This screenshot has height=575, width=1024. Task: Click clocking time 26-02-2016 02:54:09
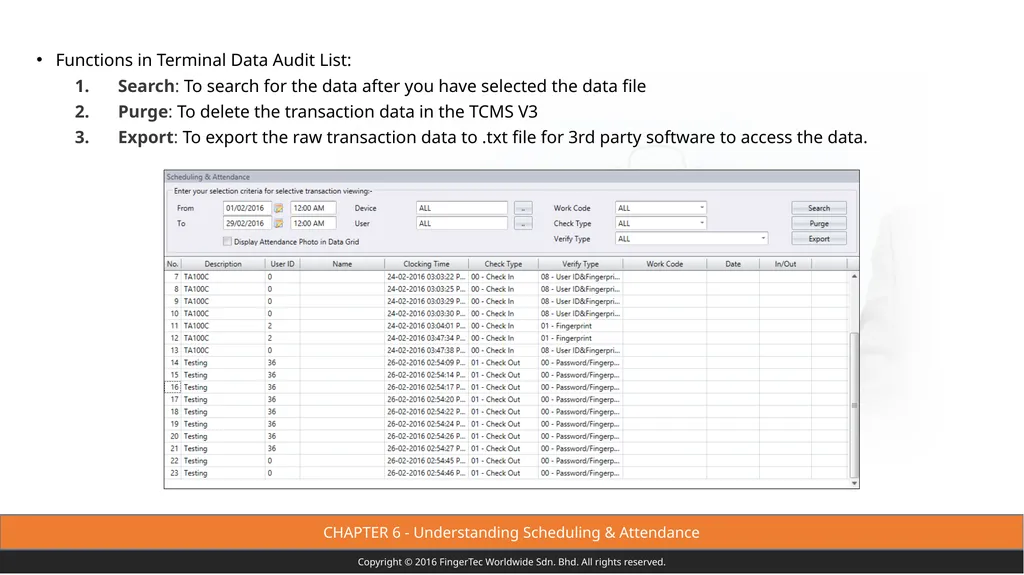(x=426, y=363)
